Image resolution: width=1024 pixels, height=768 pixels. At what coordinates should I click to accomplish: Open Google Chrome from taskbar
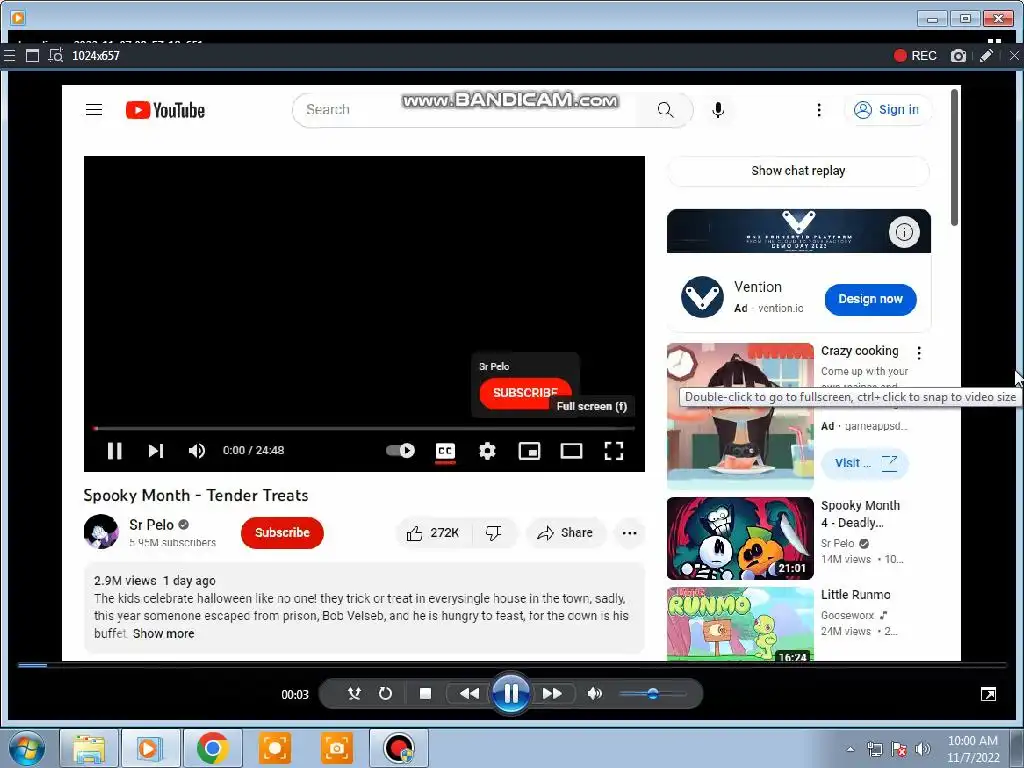[213, 748]
